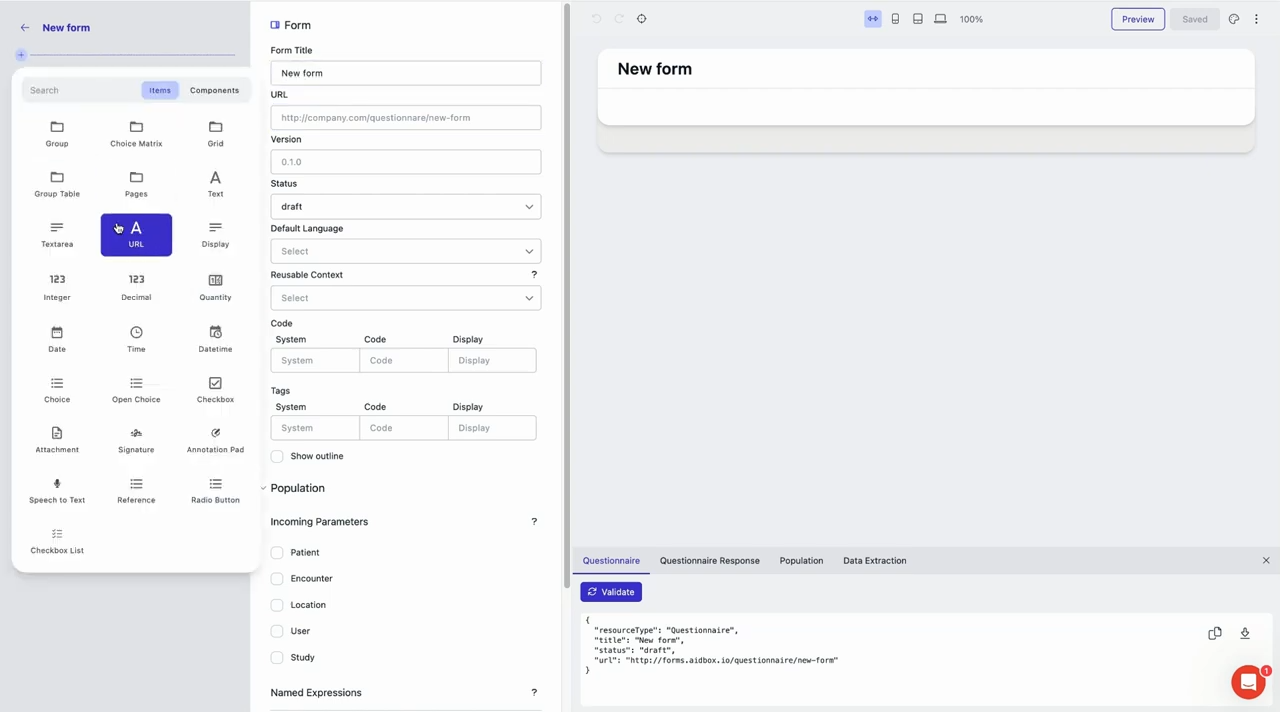Switch to mobile preview mode
The width and height of the screenshot is (1280, 712).
tap(895, 18)
